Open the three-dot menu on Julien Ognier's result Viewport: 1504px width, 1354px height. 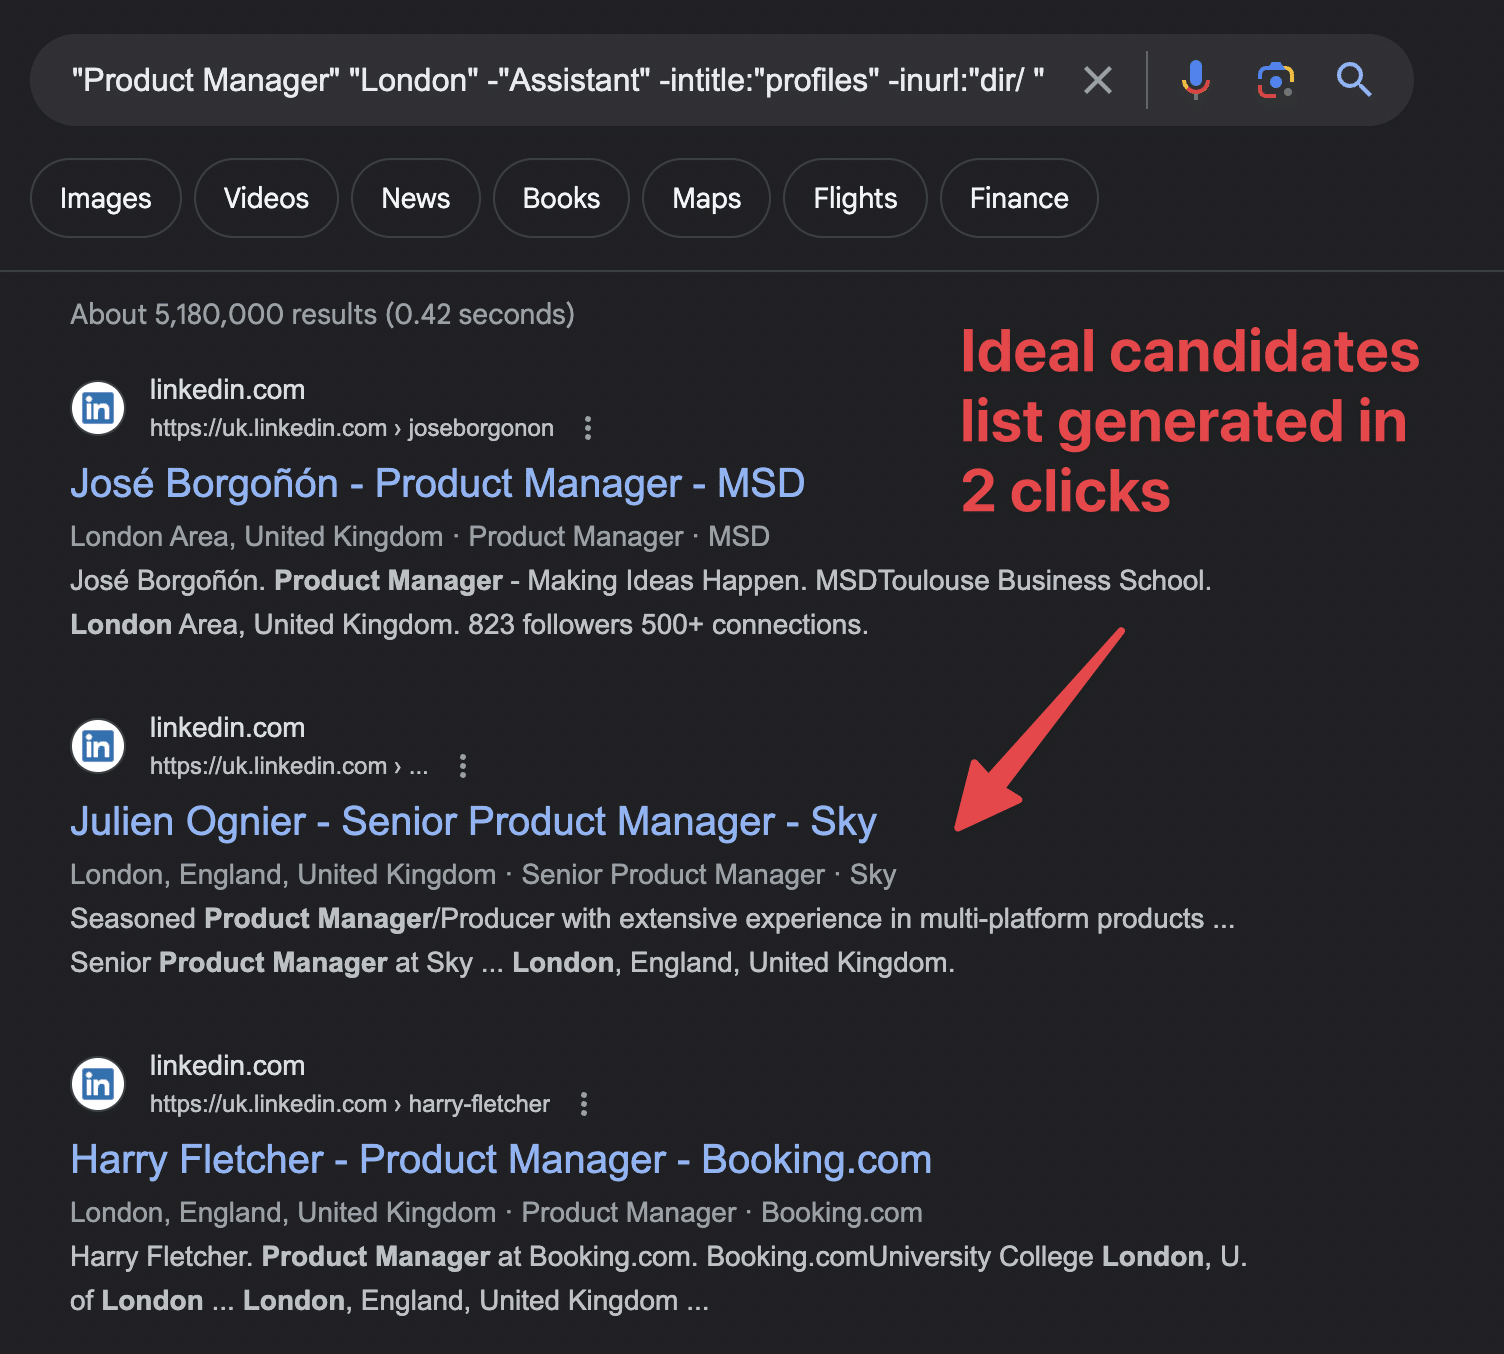pyautogui.click(x=463, y=766)
